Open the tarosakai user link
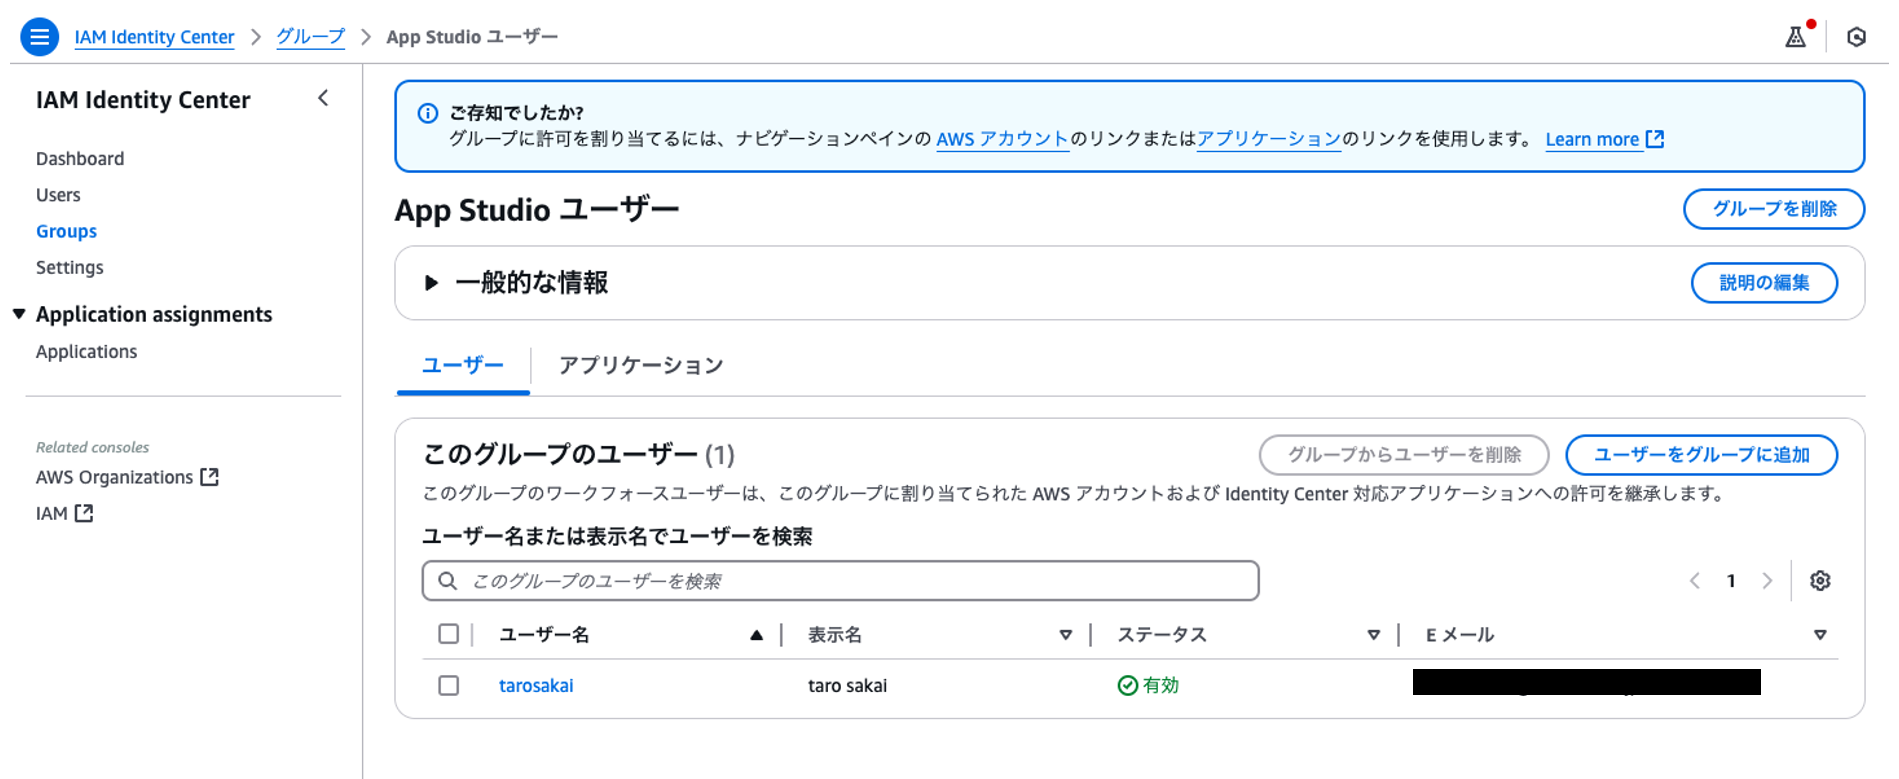The width and height of the screenshot is (1899, 779). pos(536,686)
